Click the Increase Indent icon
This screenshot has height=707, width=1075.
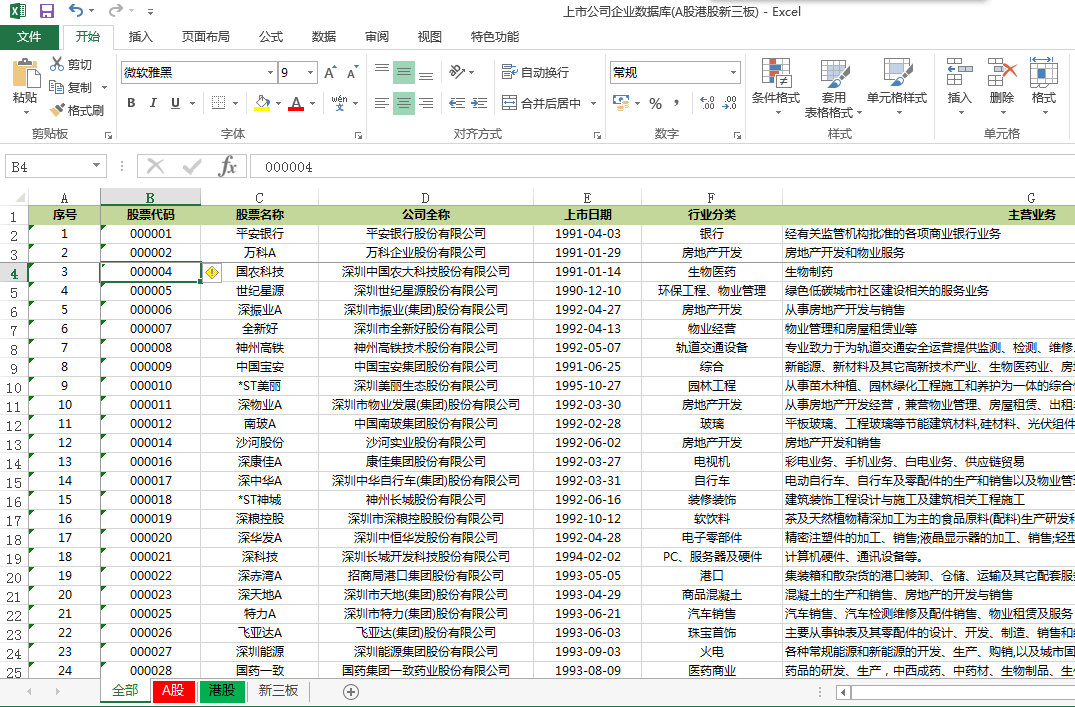(479, 104)
